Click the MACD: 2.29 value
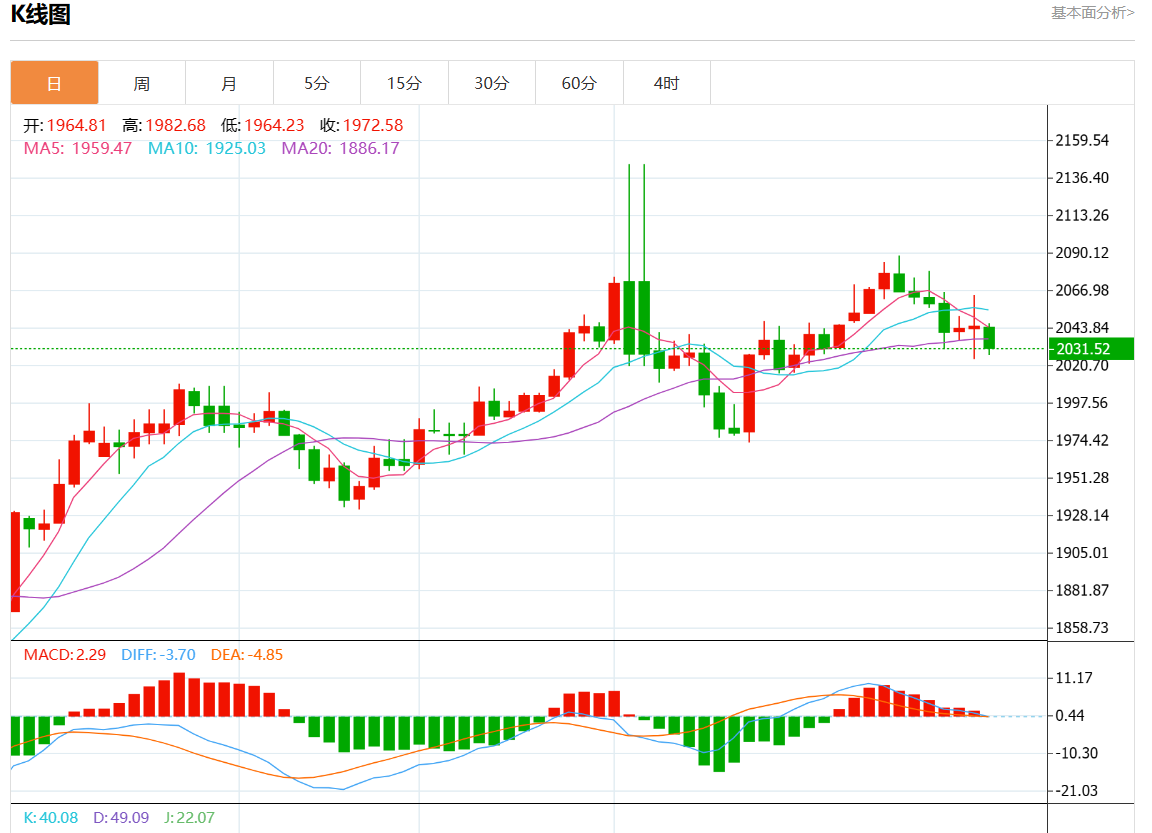Screen dimensions: 1152x833 tap(65, 654)
